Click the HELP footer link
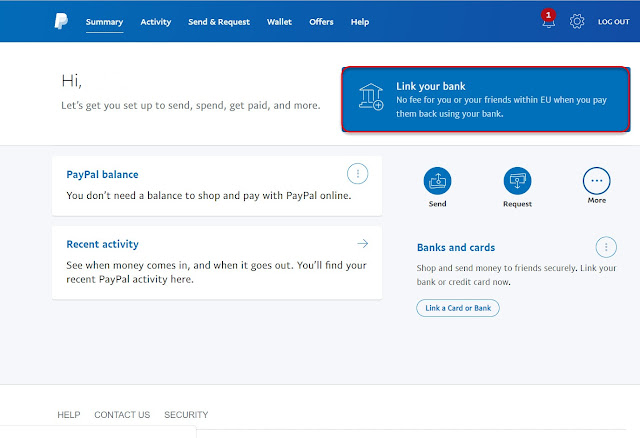This screenshot has height=438, width=640. click(69, 415)
